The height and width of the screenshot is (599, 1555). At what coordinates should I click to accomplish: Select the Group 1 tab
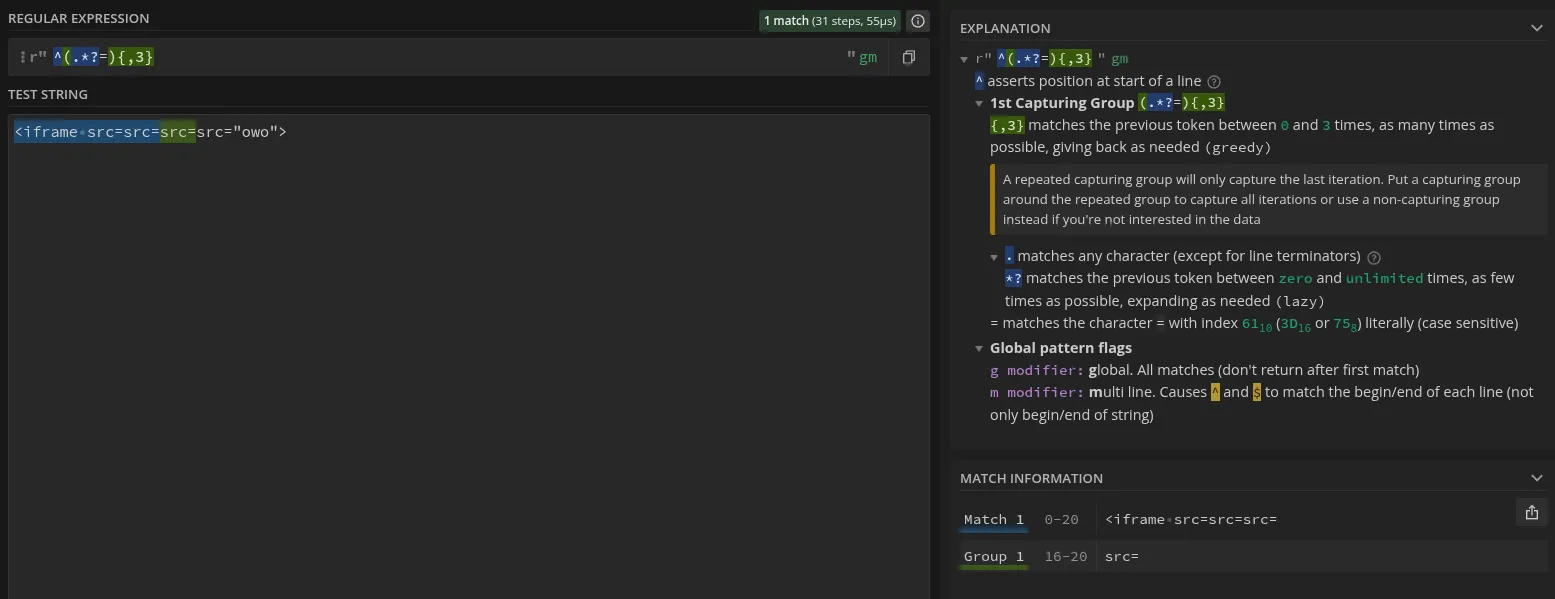tap(993, 556)
